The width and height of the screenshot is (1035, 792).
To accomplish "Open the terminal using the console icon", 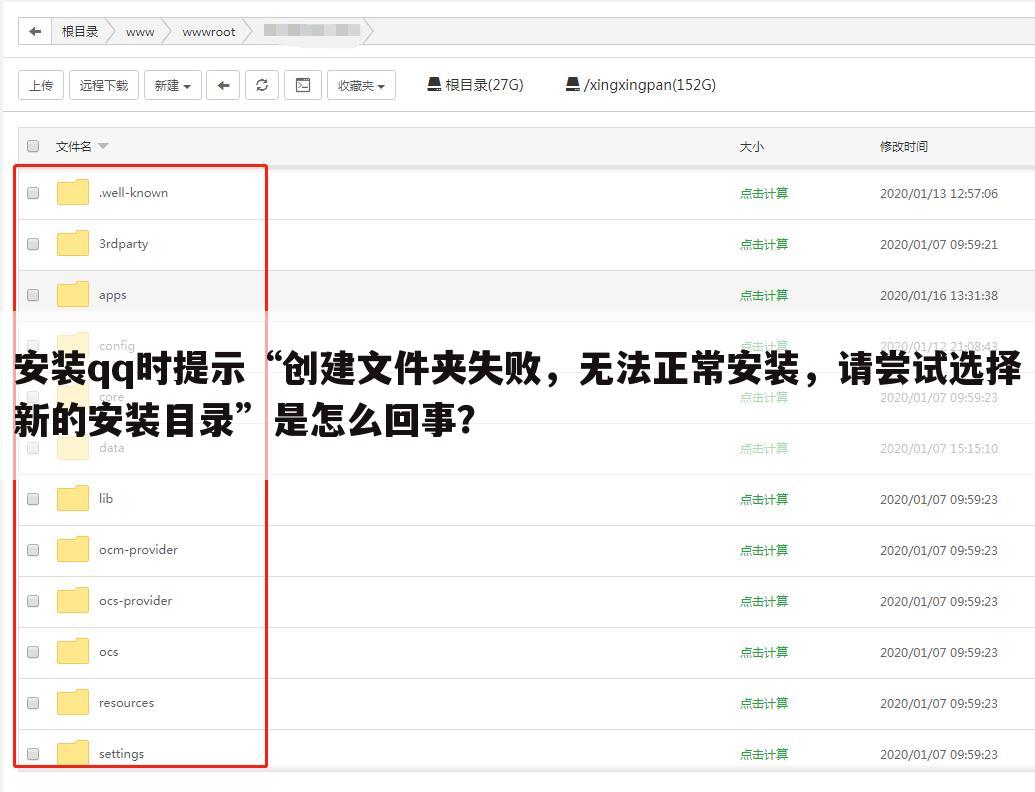I will [303, 85].
